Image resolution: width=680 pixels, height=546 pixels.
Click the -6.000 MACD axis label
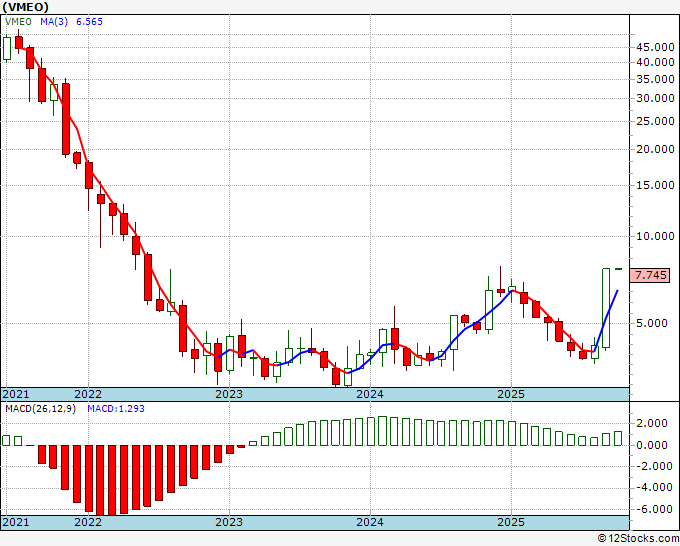coord(653,509)
